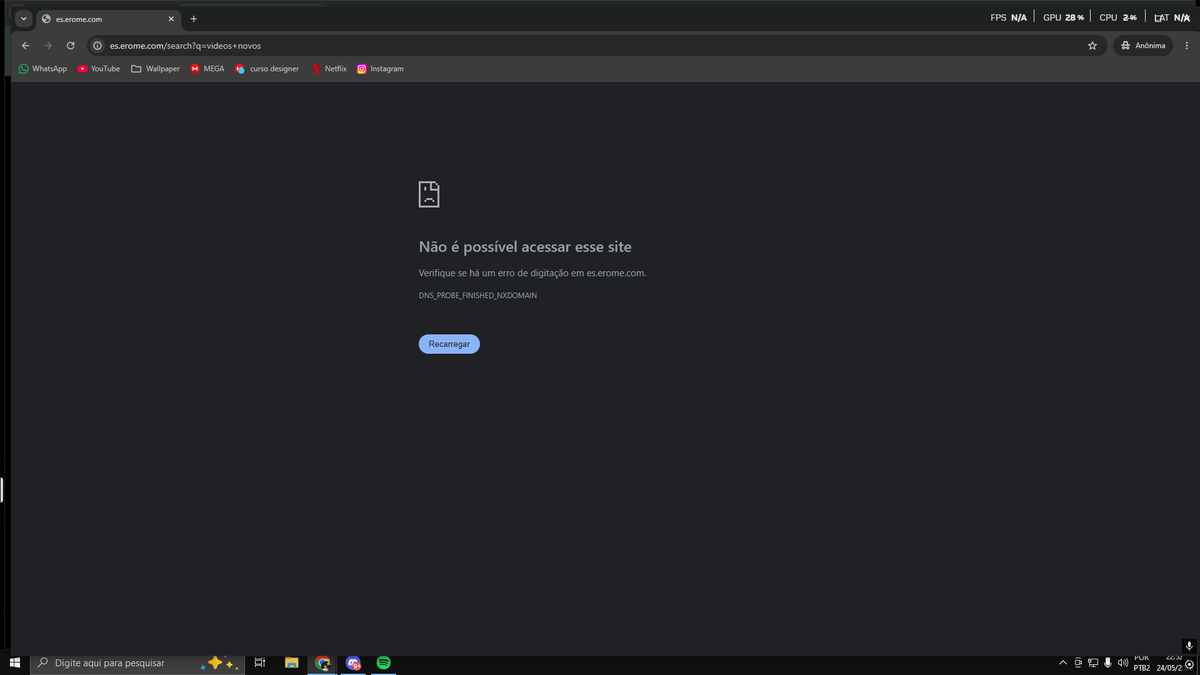
Task: Click the Anônima incognito profile button
Action: pyautogui.click(x=1143, y=45)
